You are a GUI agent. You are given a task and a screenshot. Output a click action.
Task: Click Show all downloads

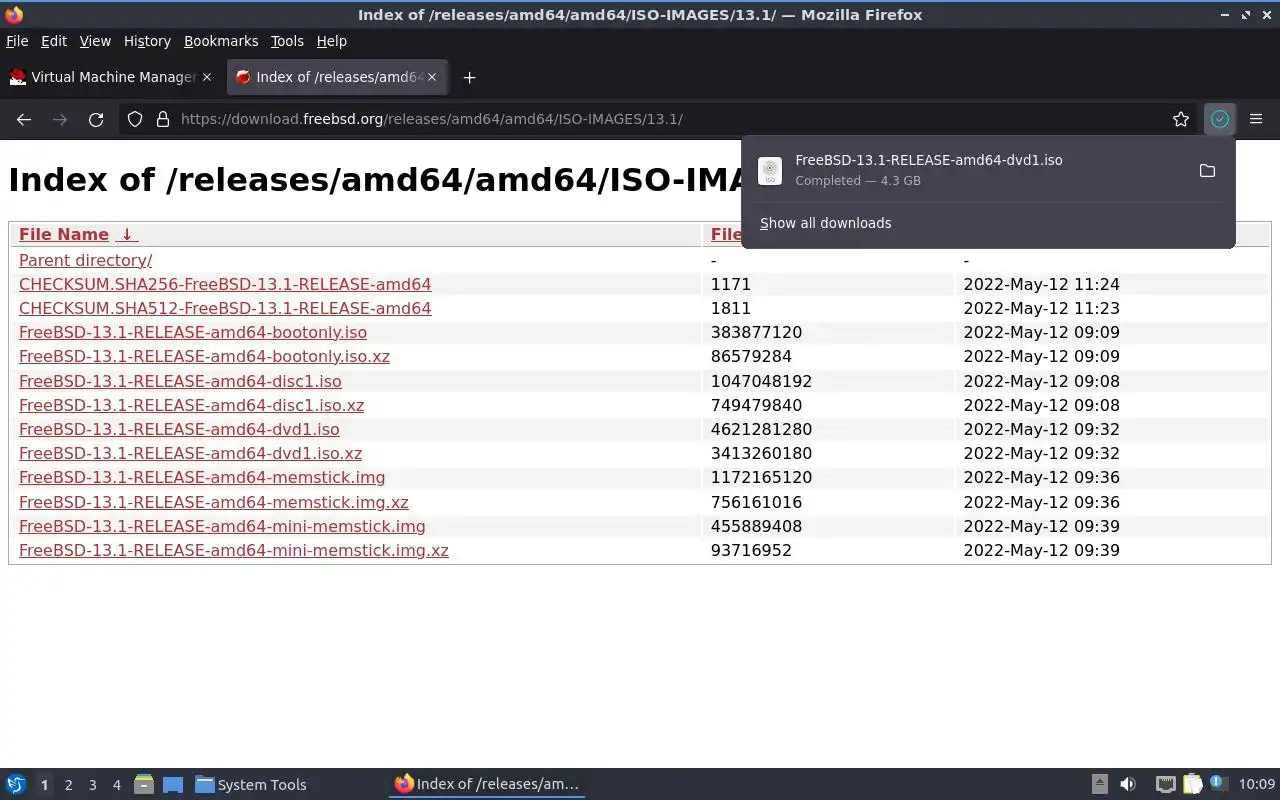point(825,223)
